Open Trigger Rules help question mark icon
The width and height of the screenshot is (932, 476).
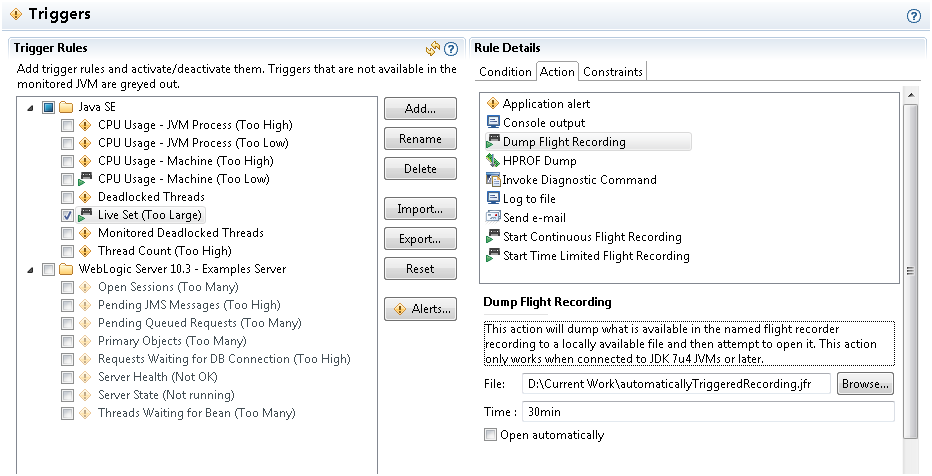point(450,48)
